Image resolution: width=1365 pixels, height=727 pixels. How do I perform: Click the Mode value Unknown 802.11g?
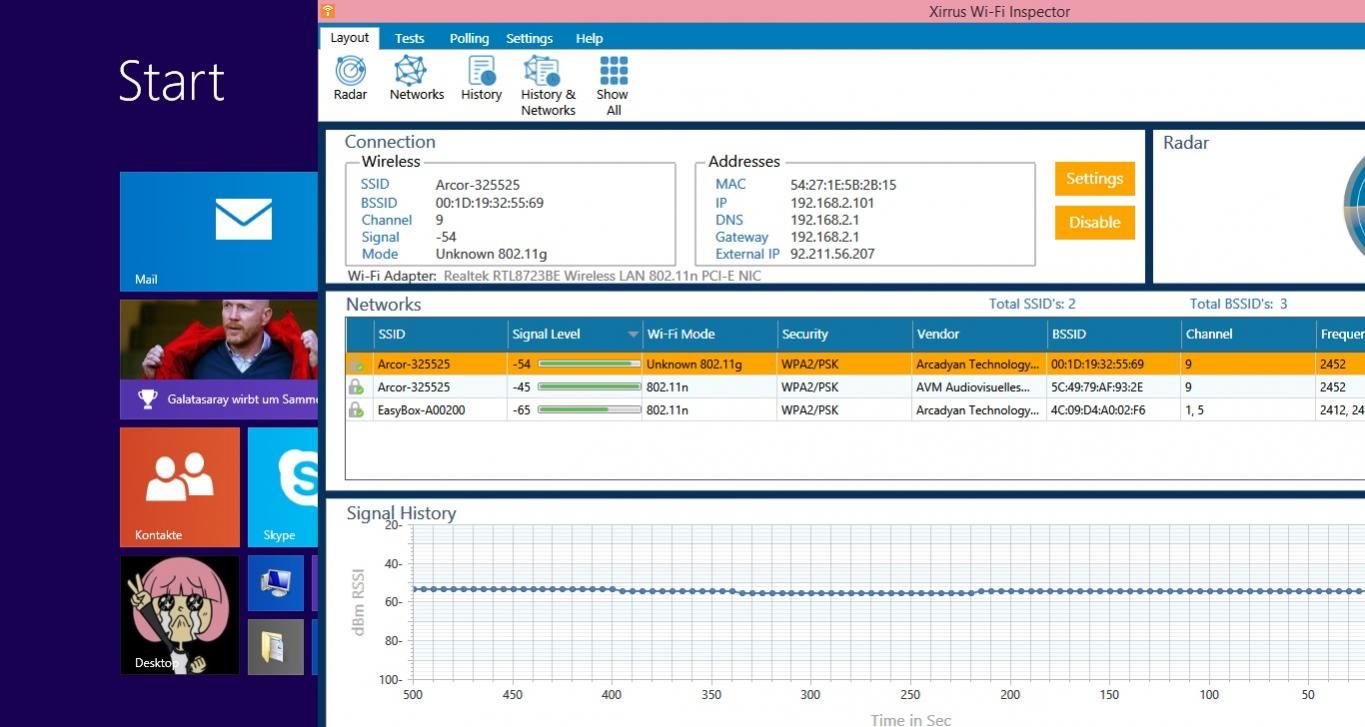(491, 254)
